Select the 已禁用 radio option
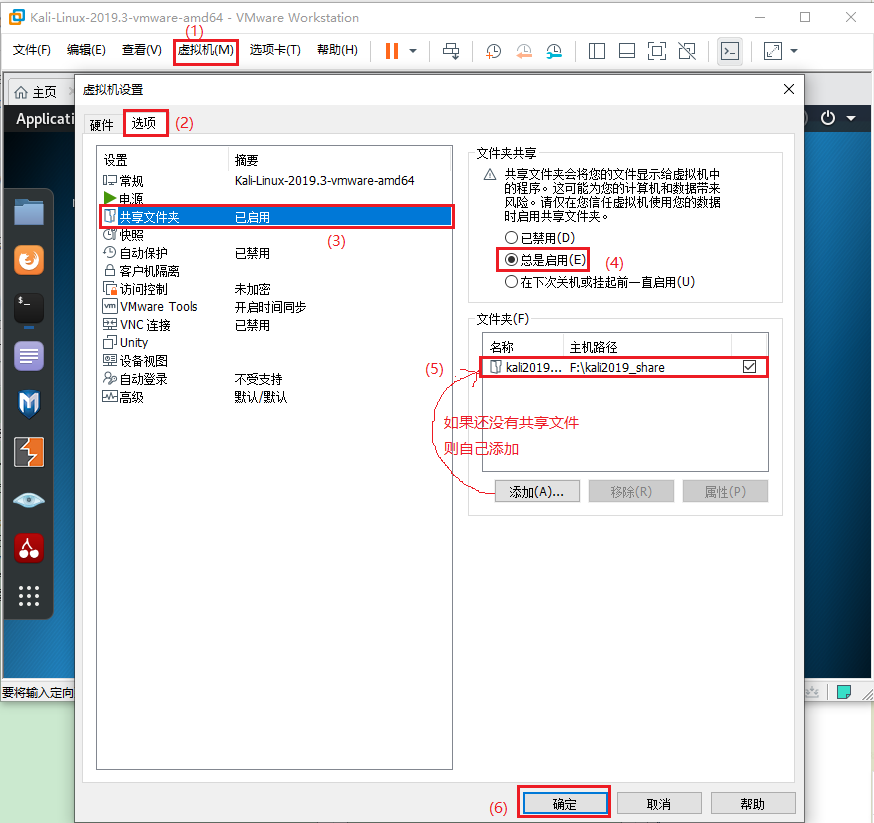Viewport: 874px width, 823px height. (x=510, y=237)
